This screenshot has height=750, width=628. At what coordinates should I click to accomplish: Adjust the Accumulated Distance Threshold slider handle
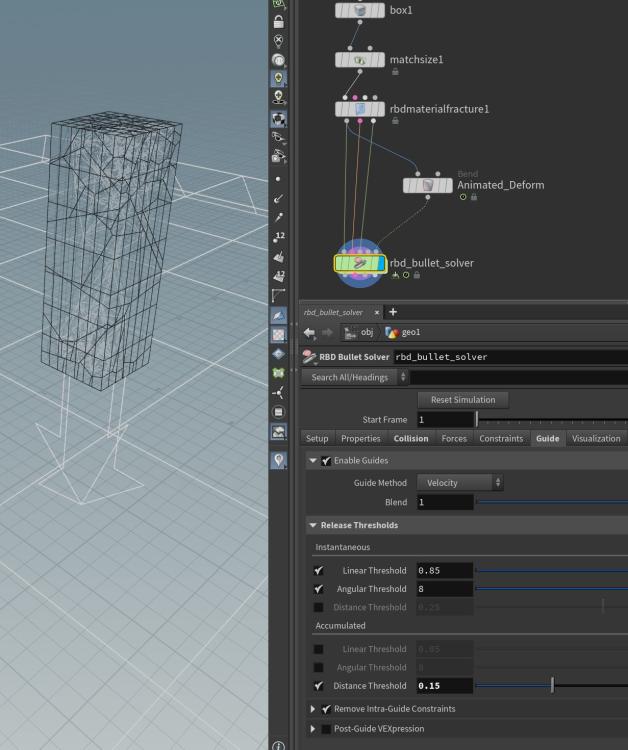pos(552,685)
